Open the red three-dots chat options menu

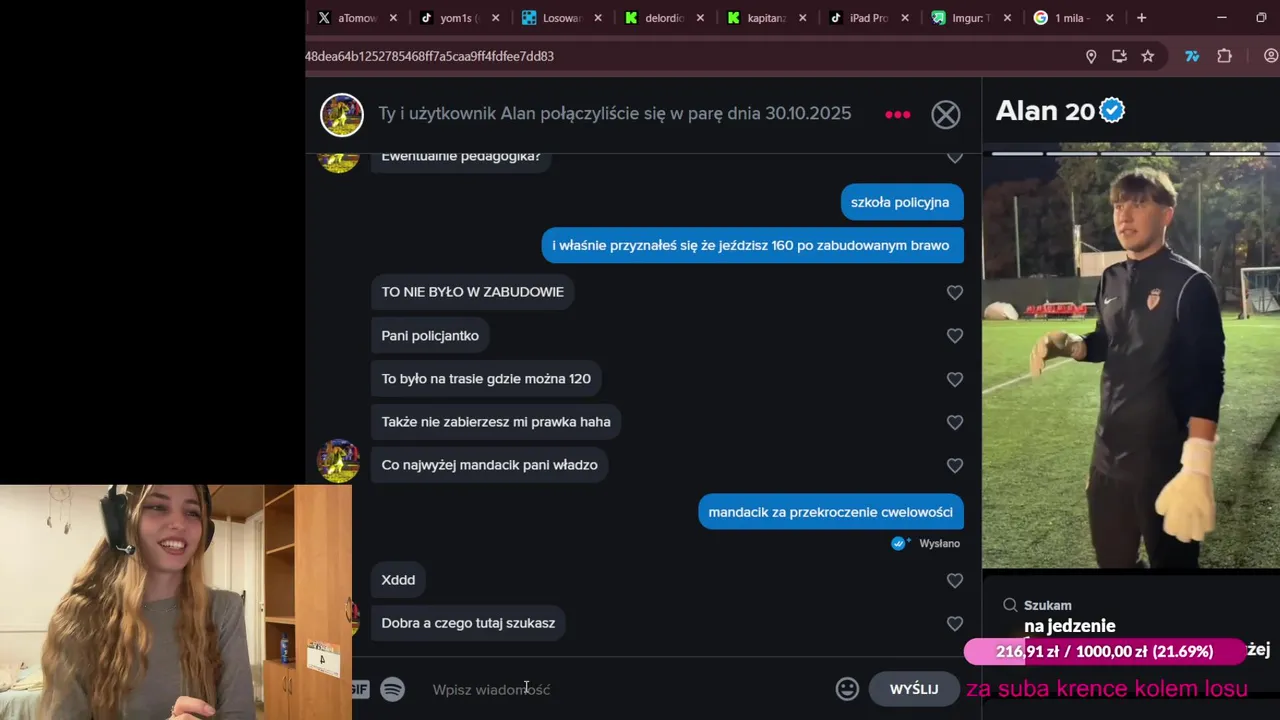pyautogui.click(x=898, y=115)
